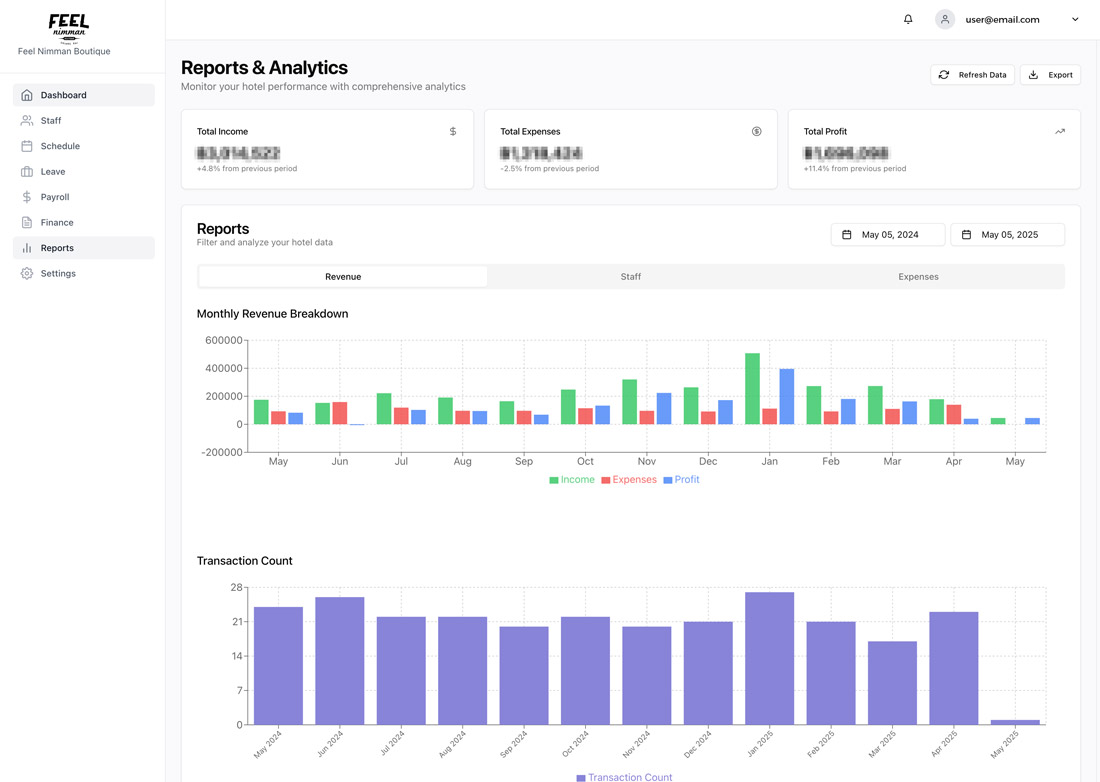This screenshot has height=782, width=1100.
Task: Click the trending arrow icon on Total Profit card
Action: [x=1060, y=130]
